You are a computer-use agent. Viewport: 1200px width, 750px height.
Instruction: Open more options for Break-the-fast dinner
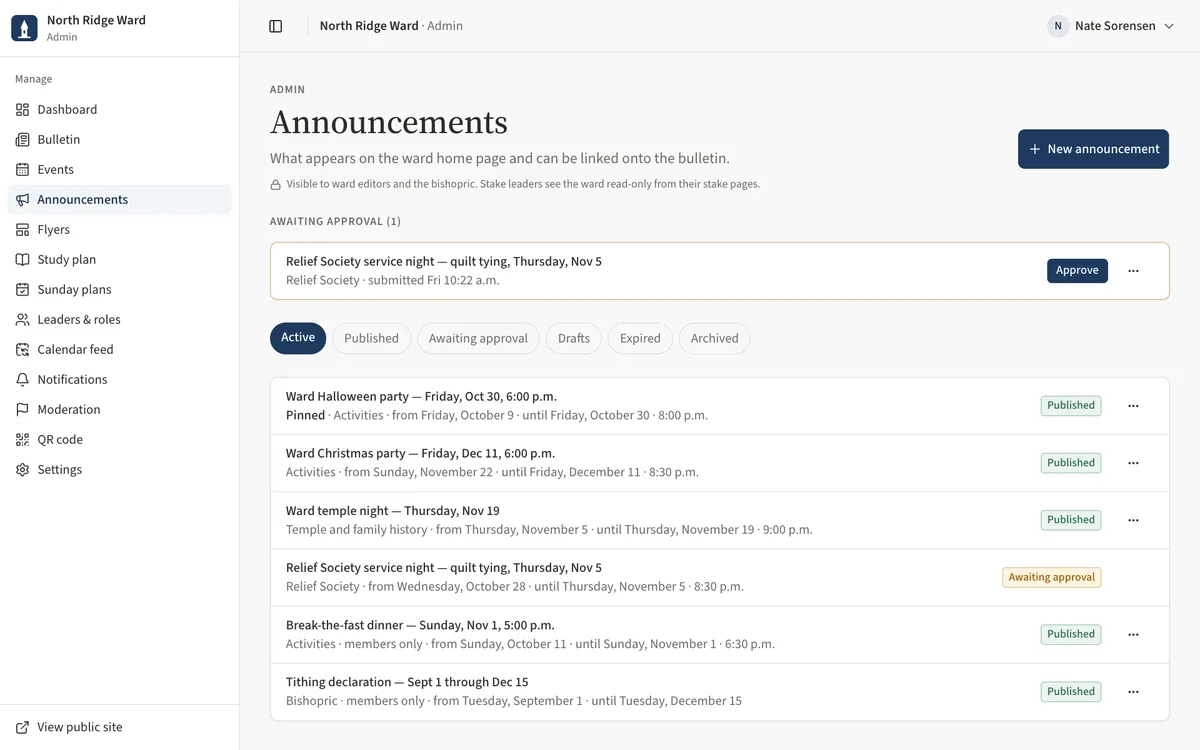pyautogui.click(x=1133, y=634)
